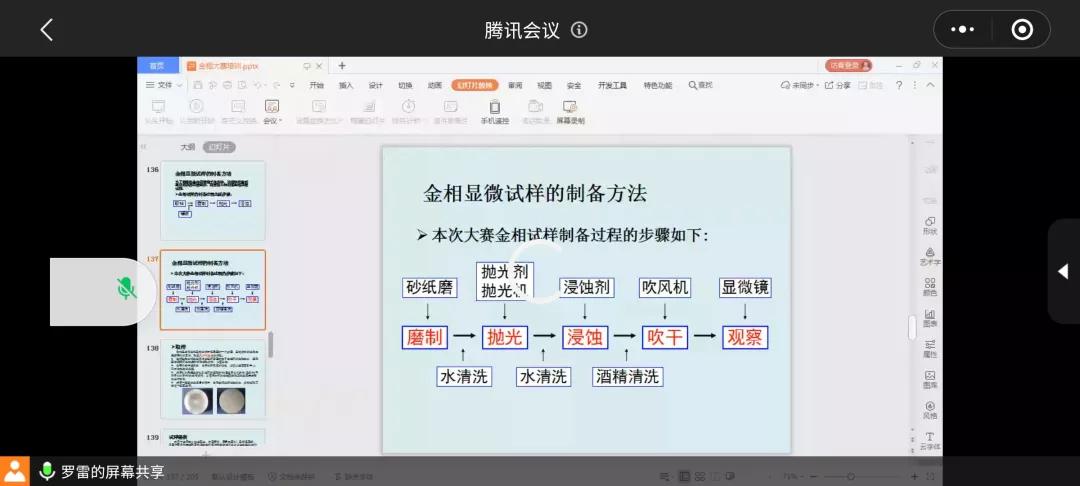Click the 图表 chart sidebar icon

click(929, 318)
